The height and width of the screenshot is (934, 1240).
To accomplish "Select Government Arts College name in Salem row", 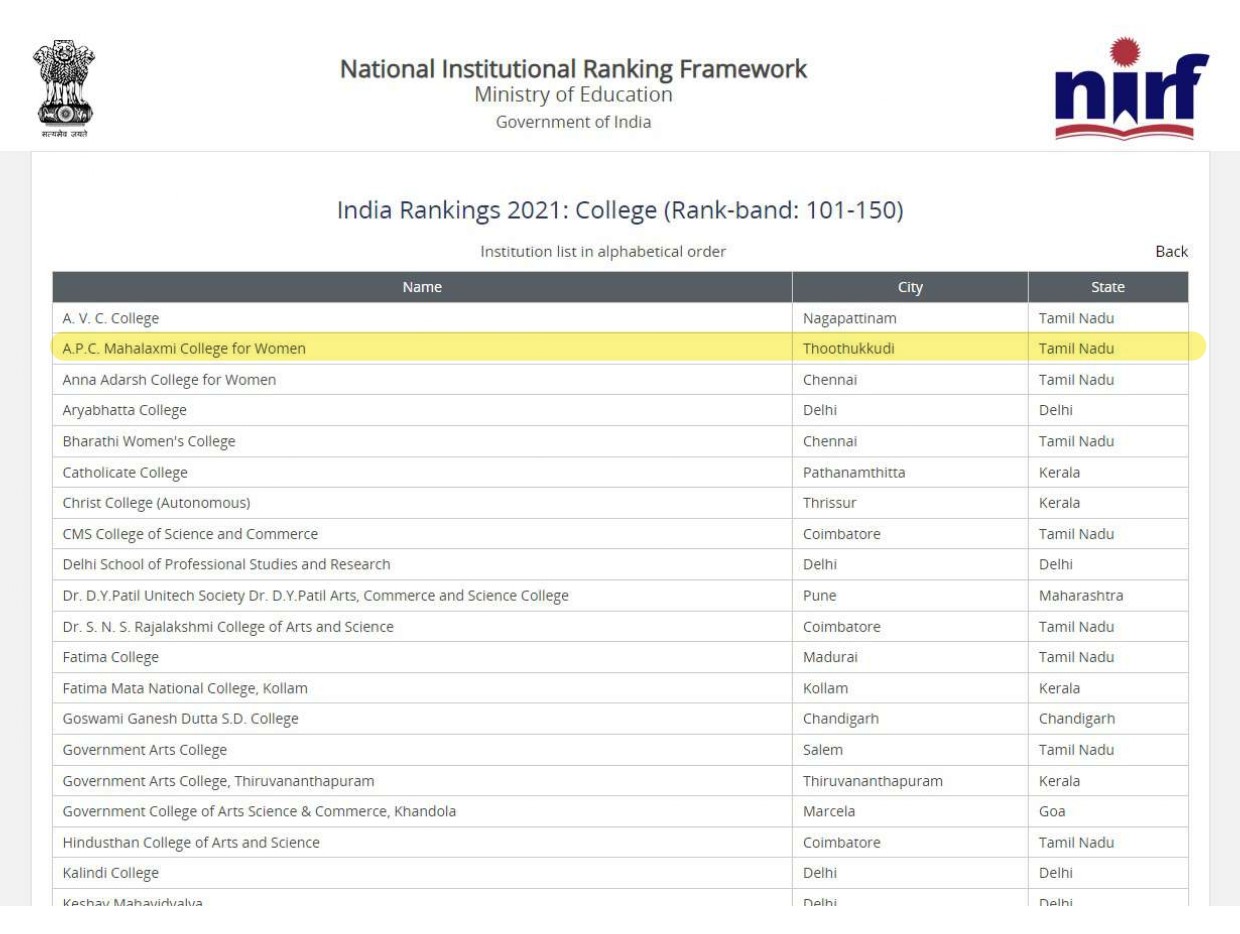I will 145,750.
